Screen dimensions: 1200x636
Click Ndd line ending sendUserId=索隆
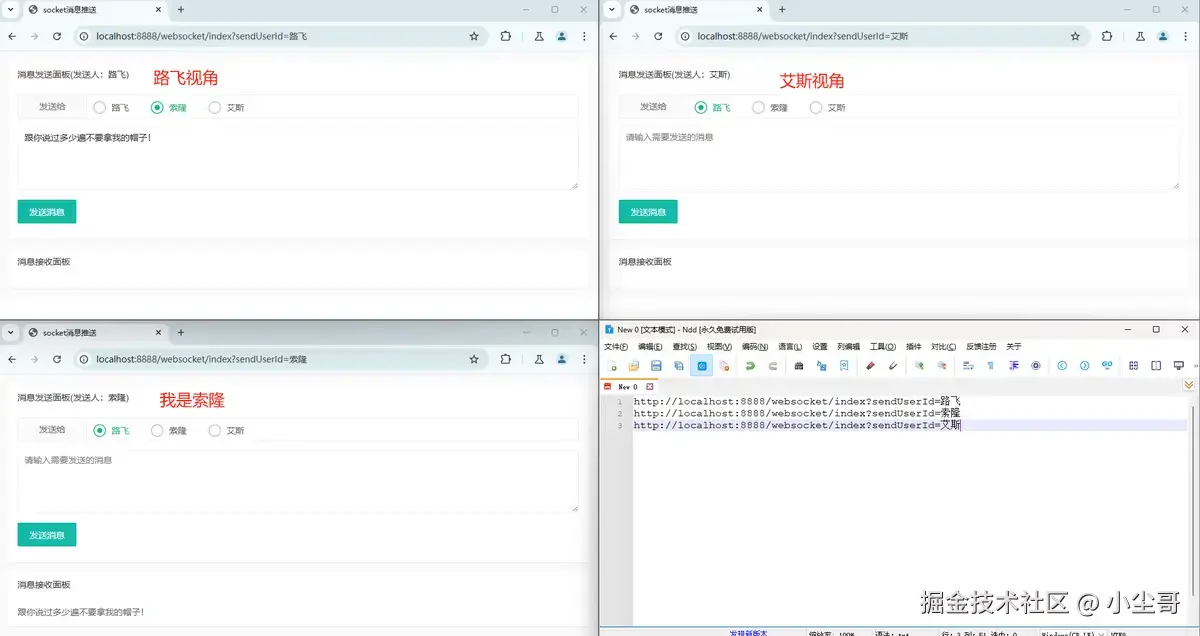coord(797,413)
